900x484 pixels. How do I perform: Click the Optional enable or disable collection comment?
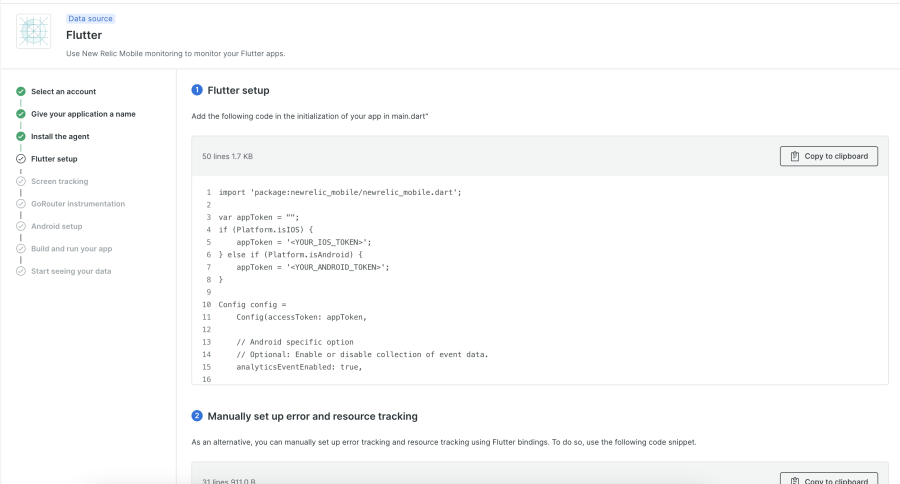[x=362, y=354]
